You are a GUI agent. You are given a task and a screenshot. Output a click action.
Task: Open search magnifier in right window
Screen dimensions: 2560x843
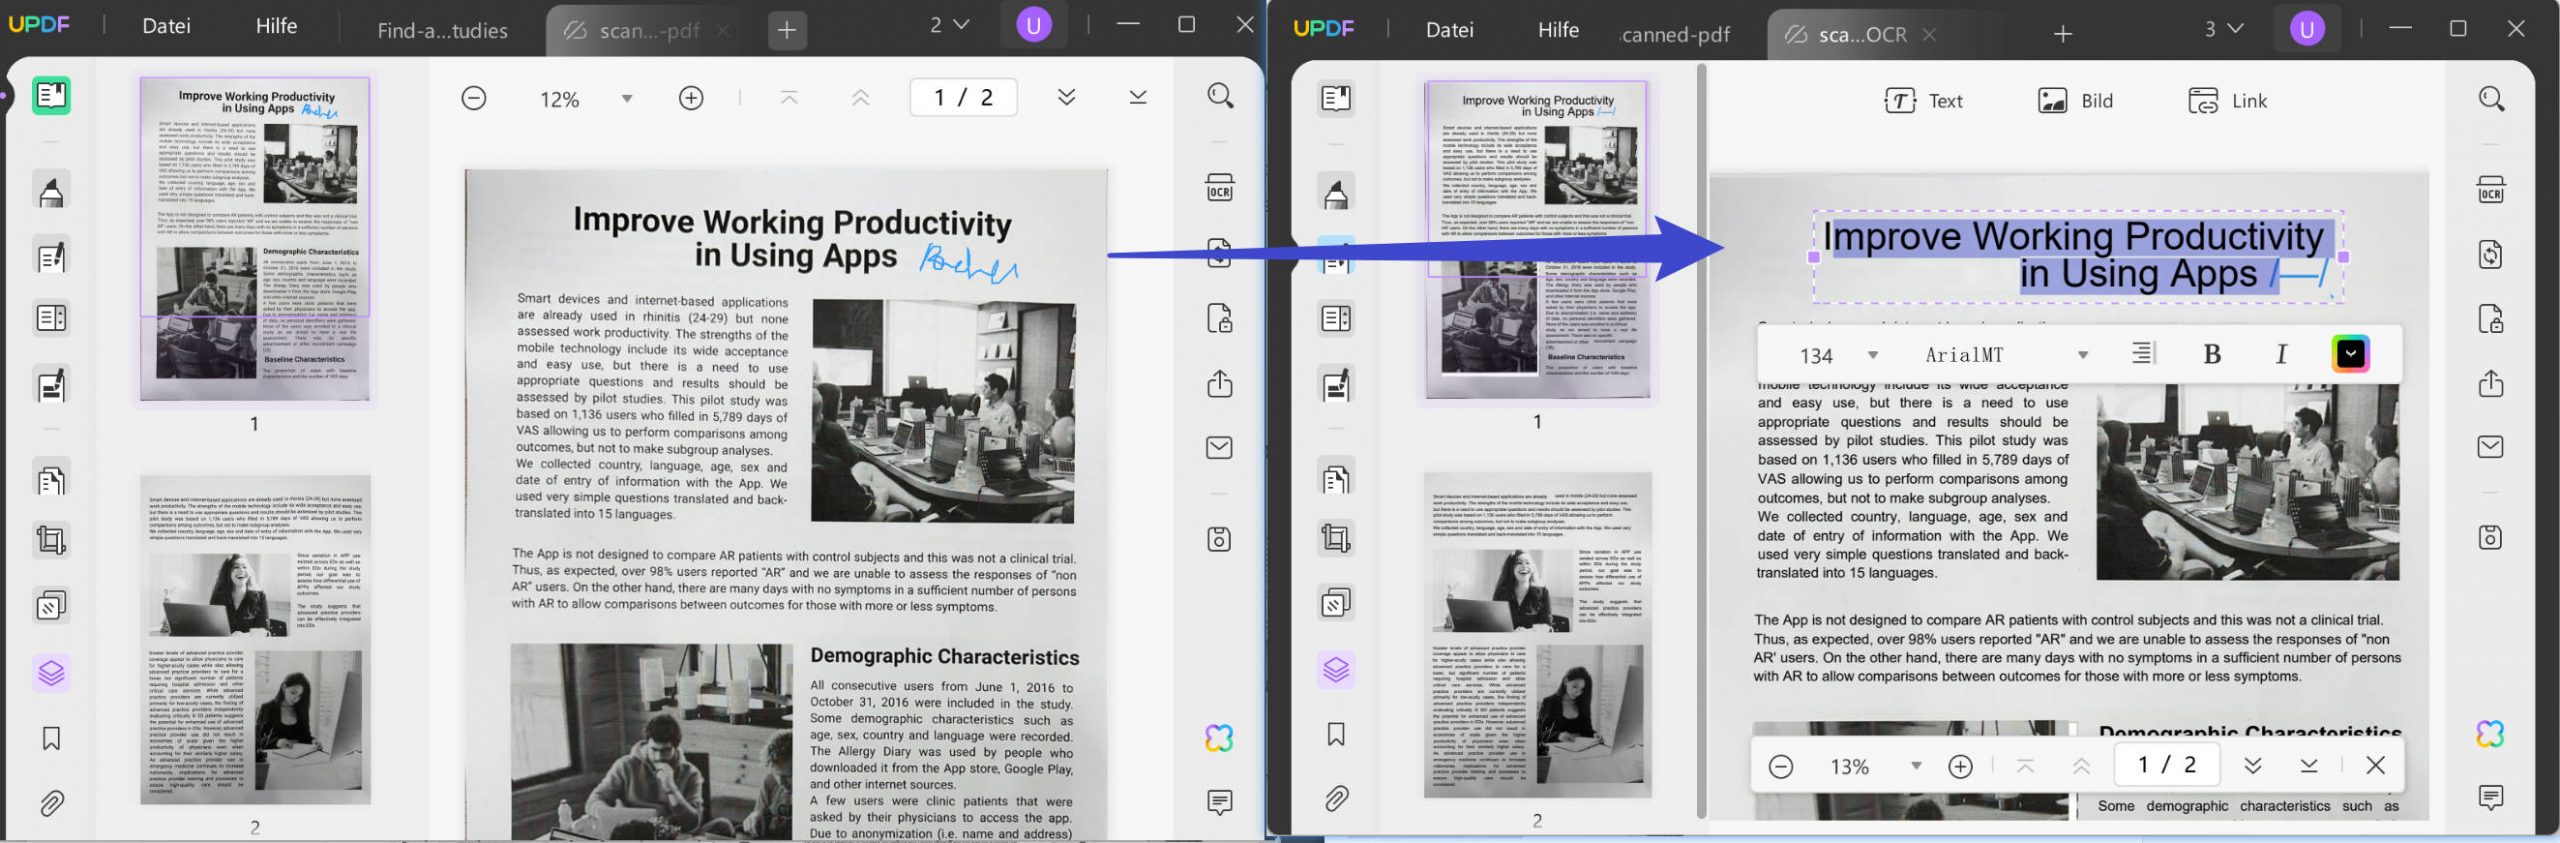point(2491,98)
